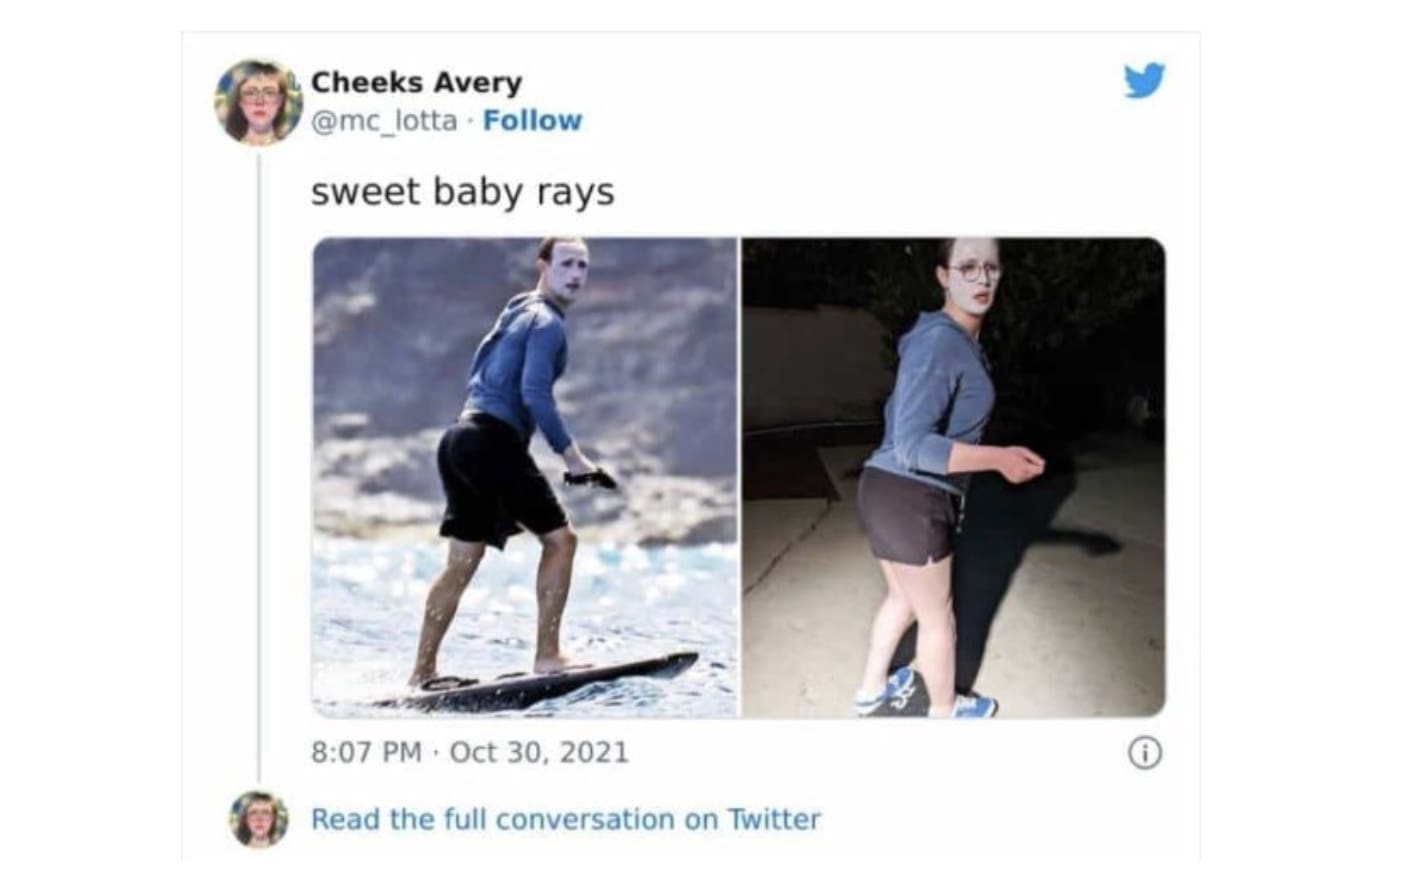1412x872 pixels.
Task: Click the Cheeks Avery display name
Action: pos(417,82)
